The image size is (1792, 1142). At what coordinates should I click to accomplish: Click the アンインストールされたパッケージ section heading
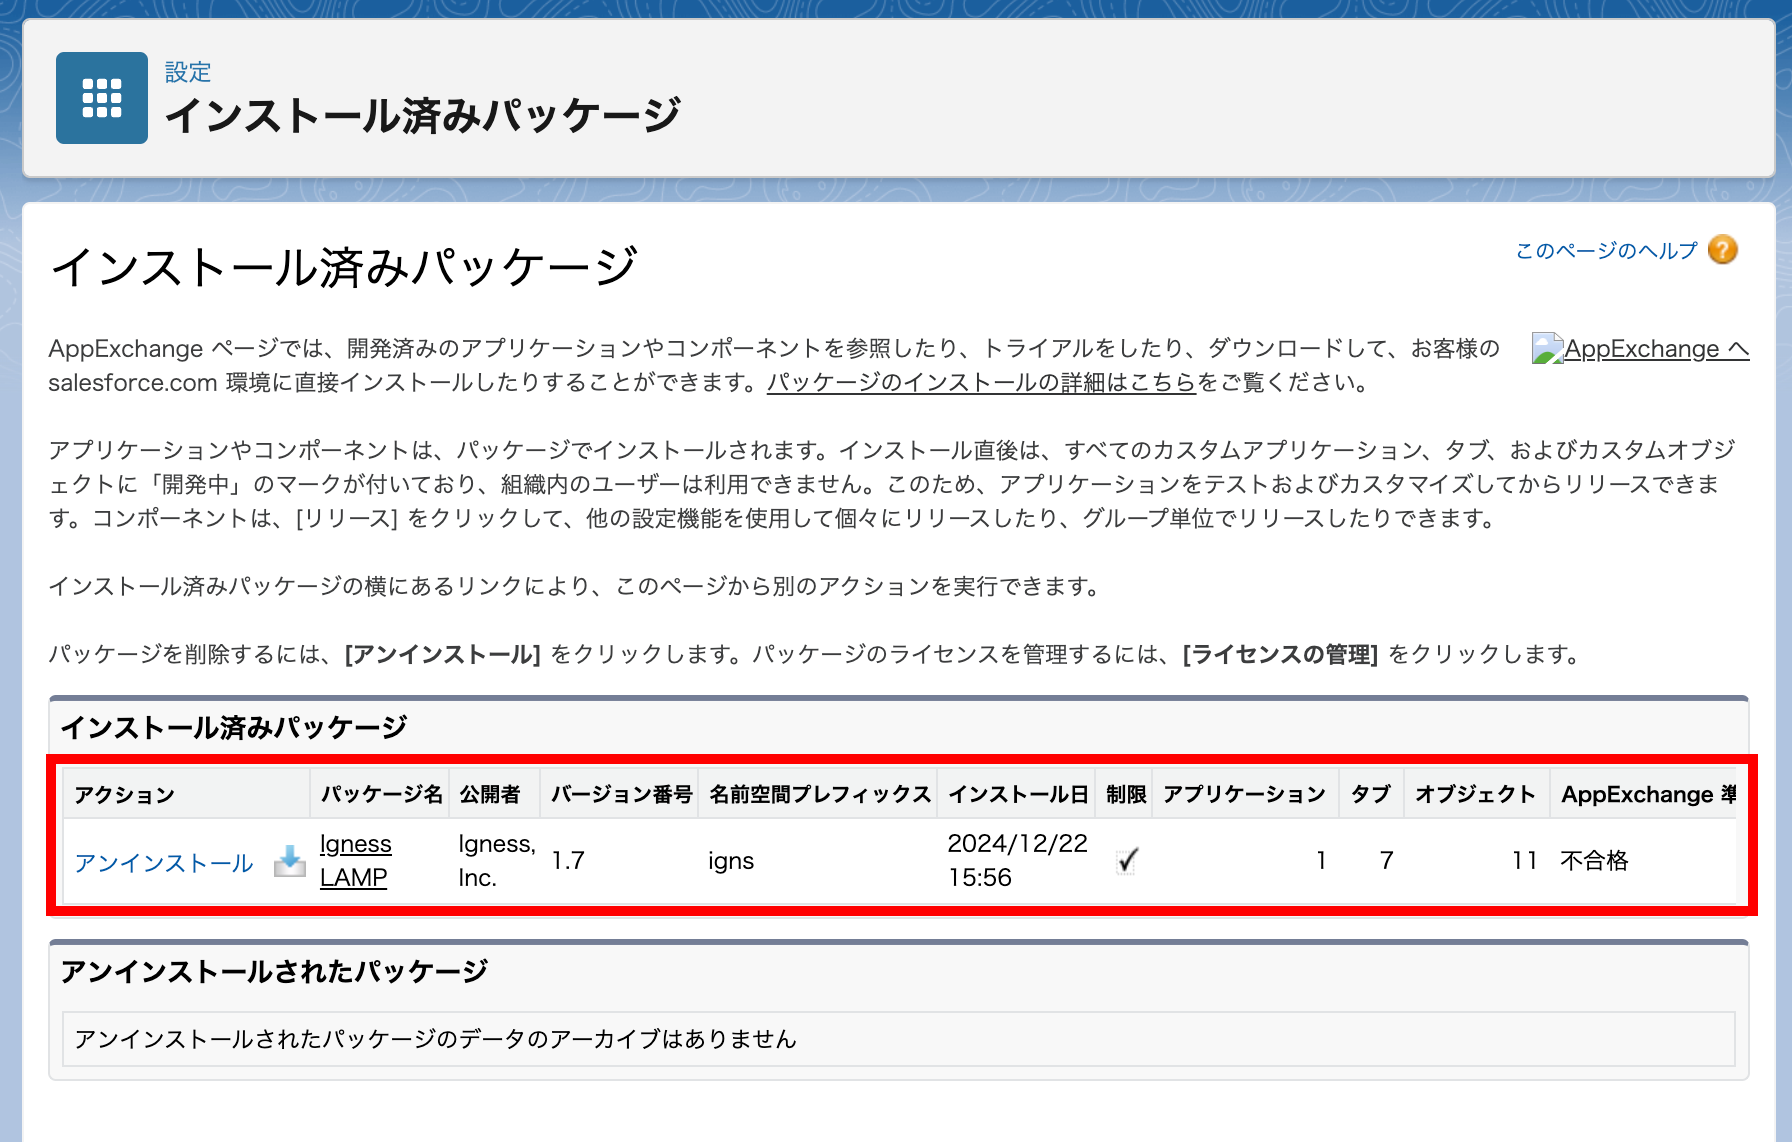pyautogui.click(x=274, y=971)
